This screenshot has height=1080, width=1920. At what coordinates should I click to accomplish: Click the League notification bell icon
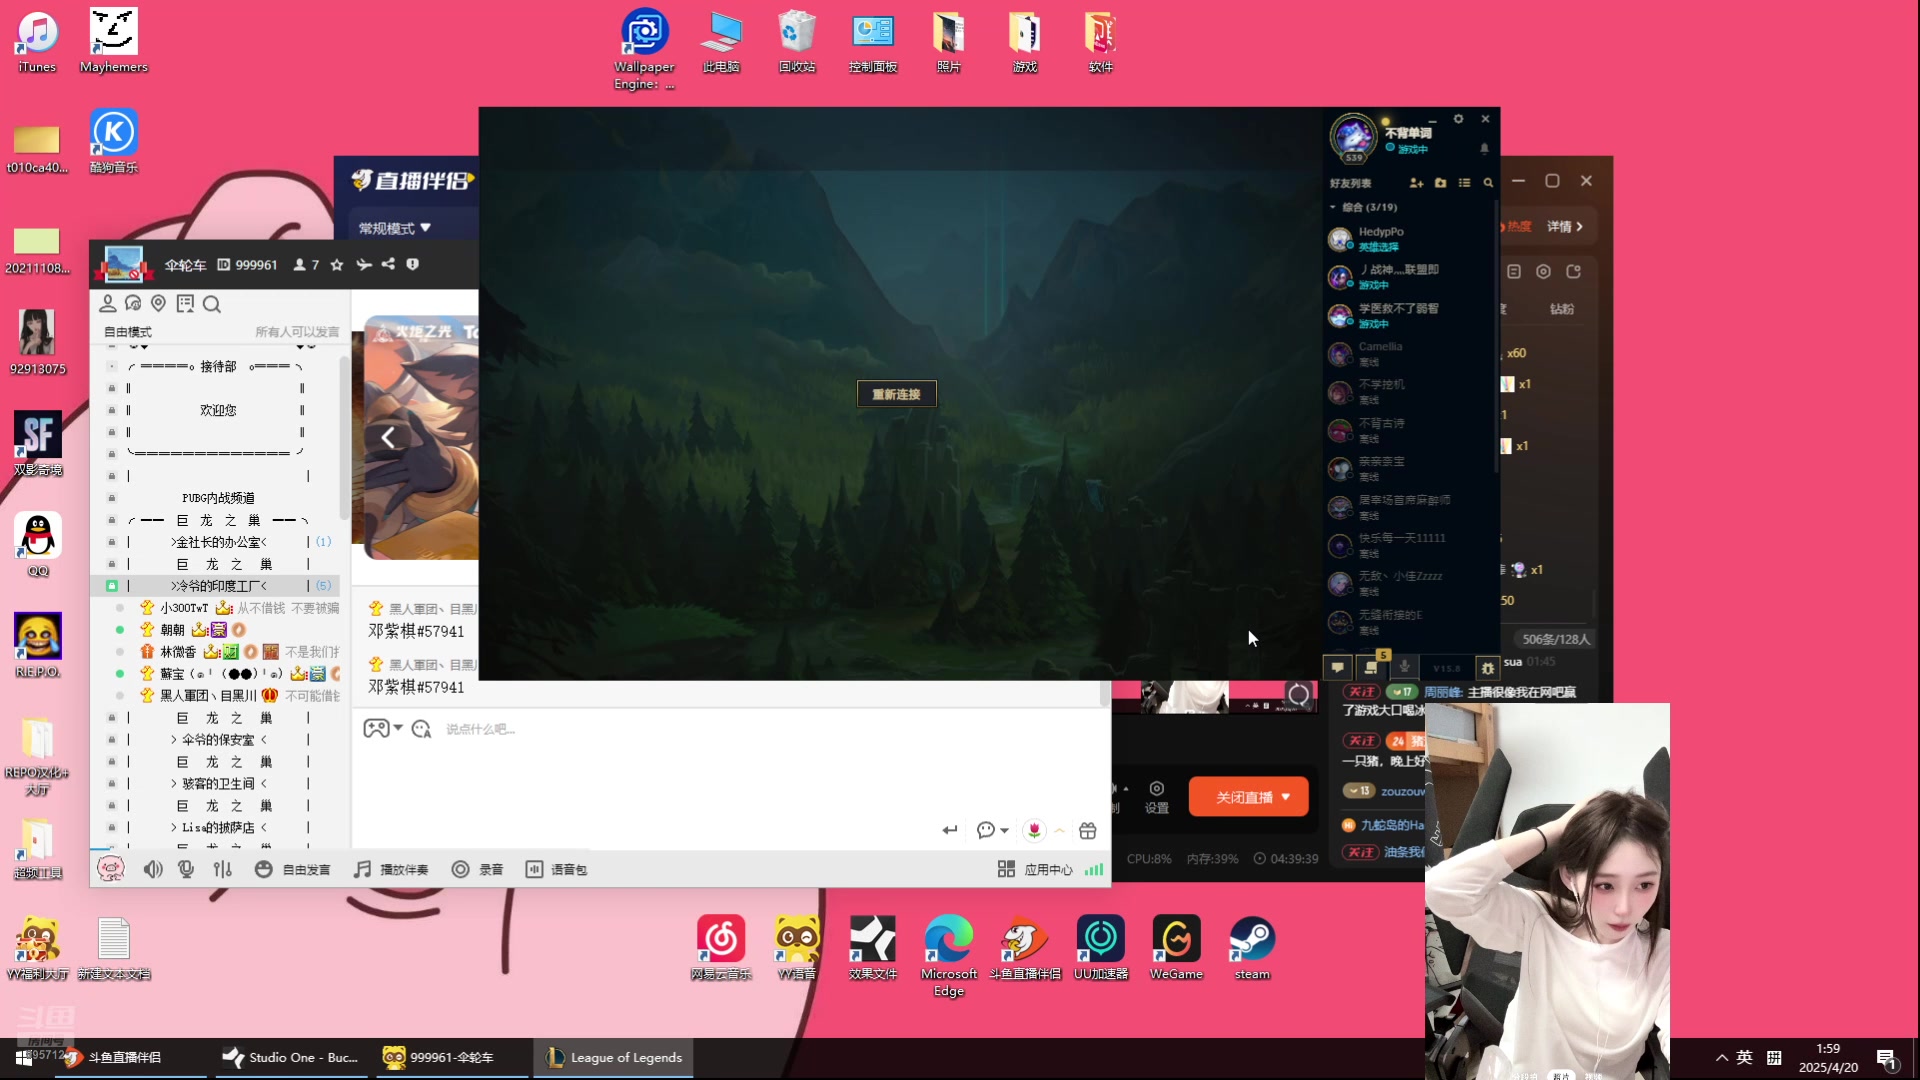point(1484,148)
